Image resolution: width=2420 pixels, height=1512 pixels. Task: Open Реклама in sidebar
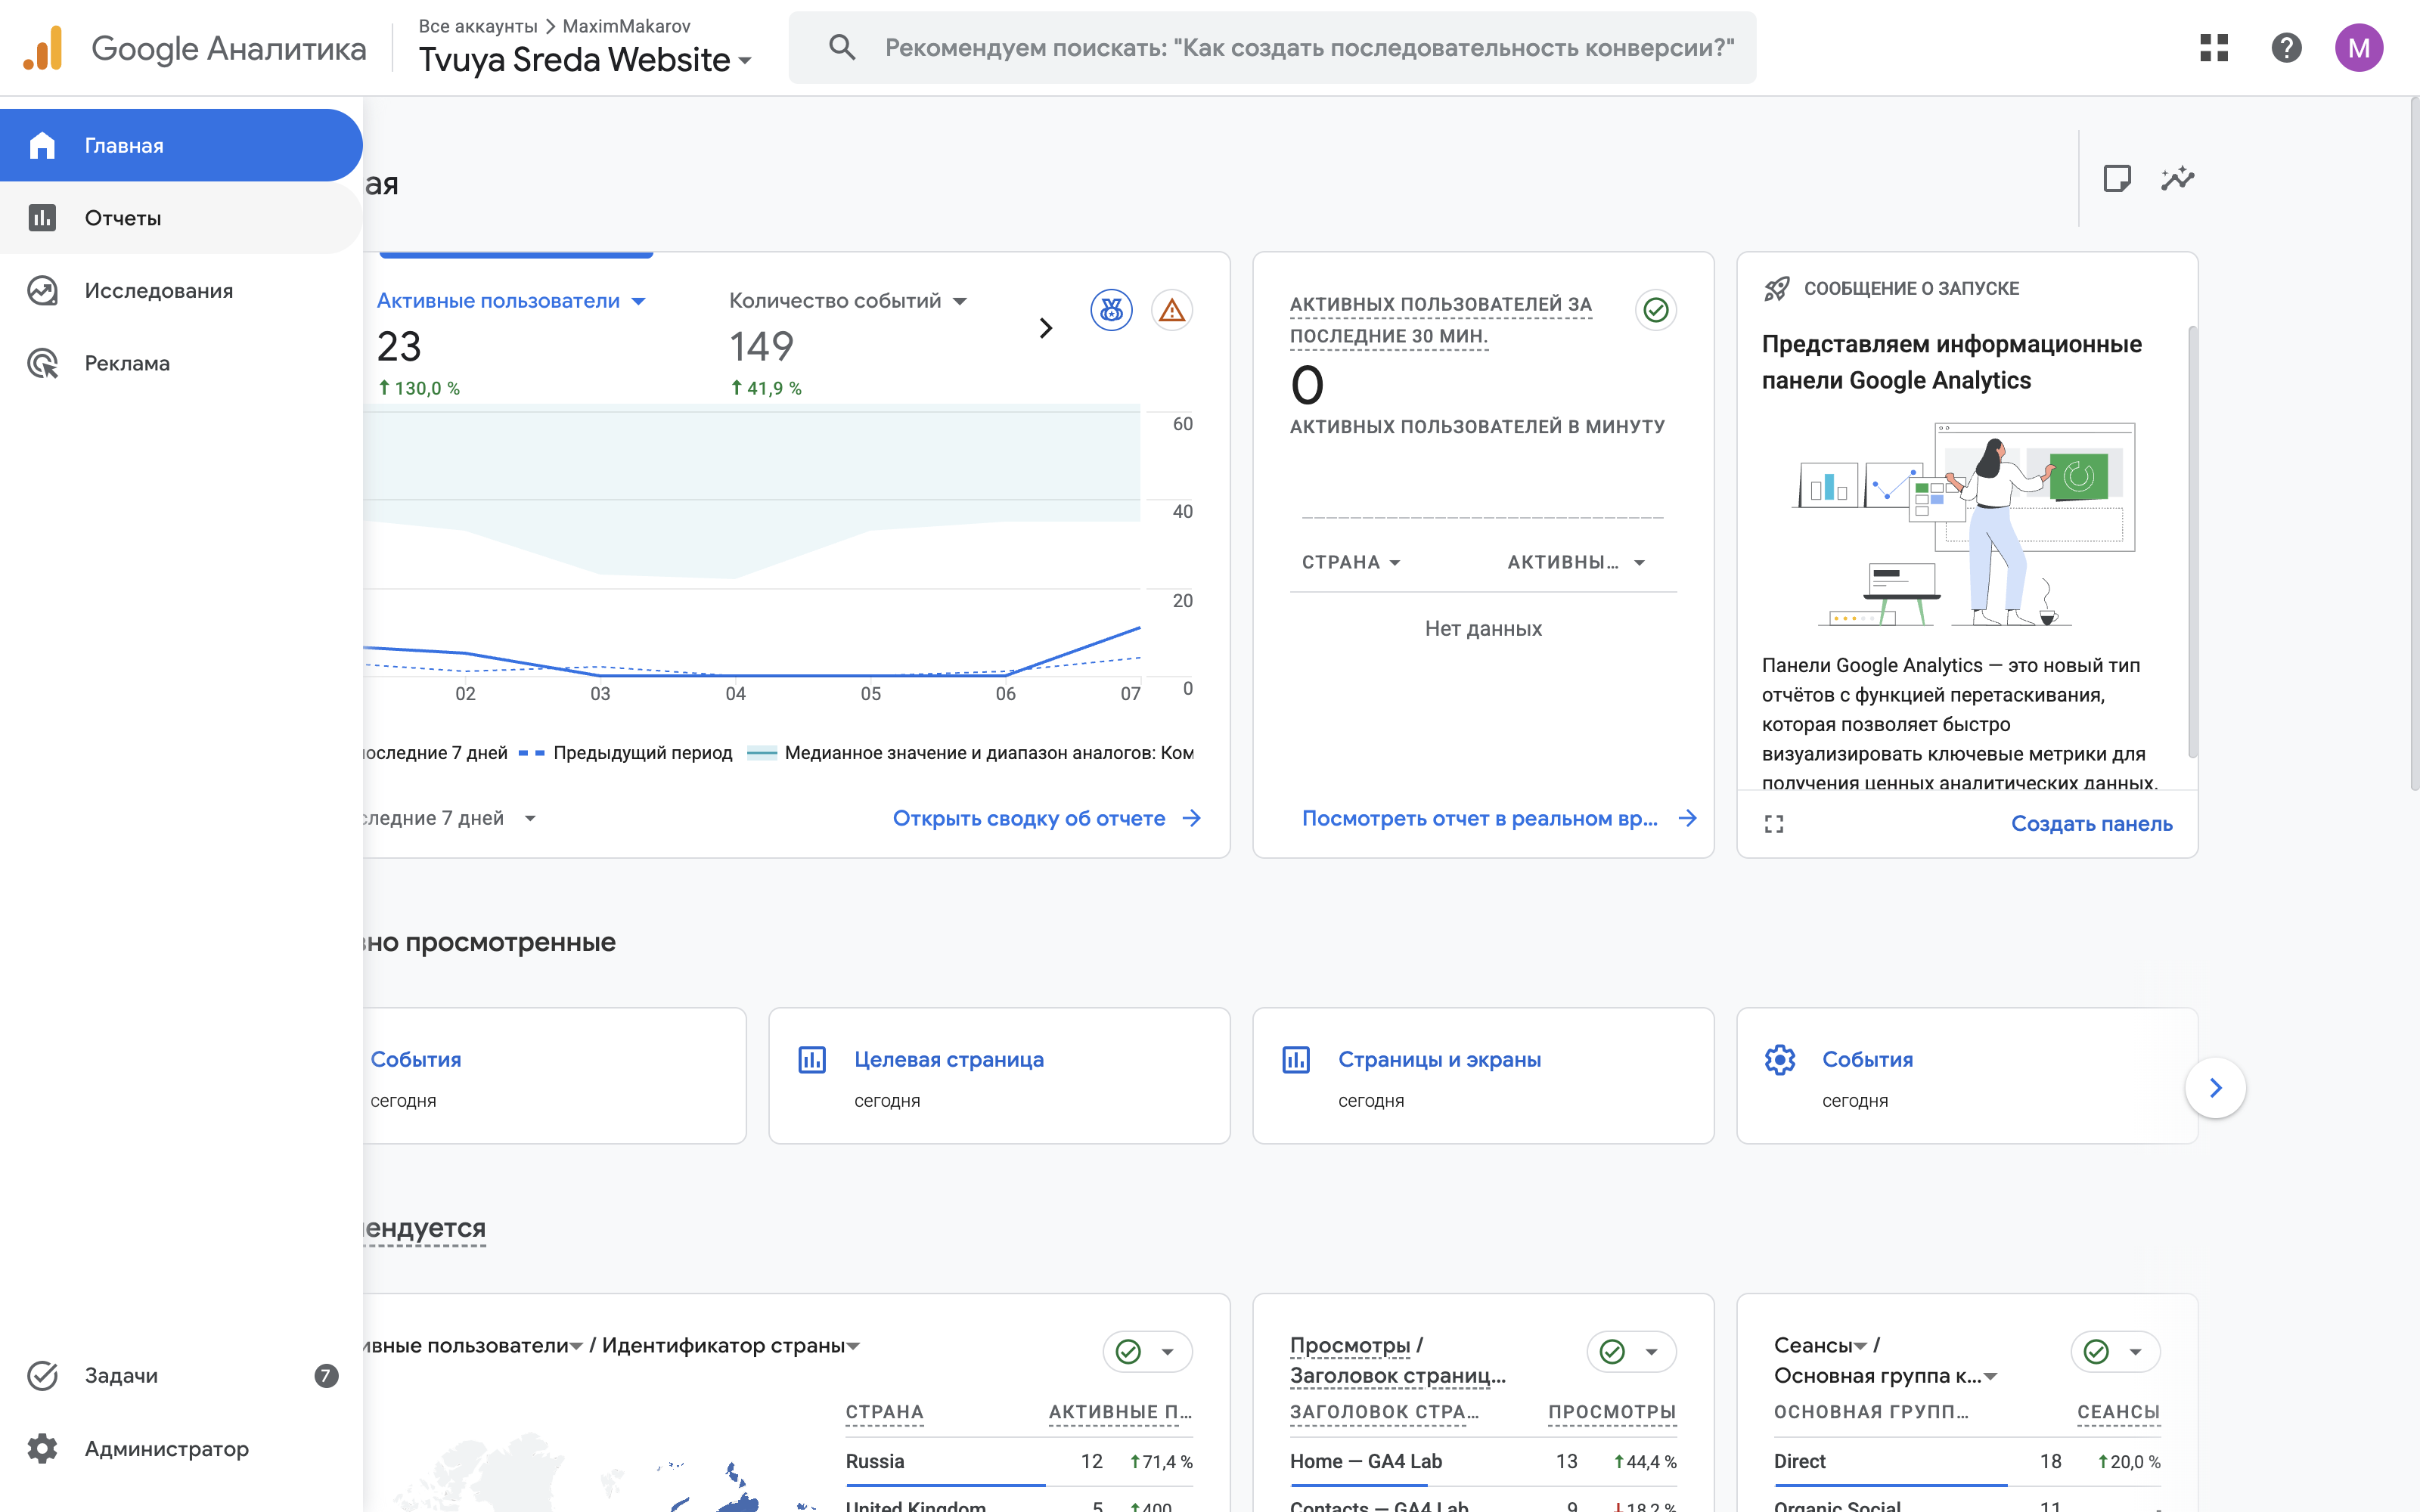[x=181, y=363]
